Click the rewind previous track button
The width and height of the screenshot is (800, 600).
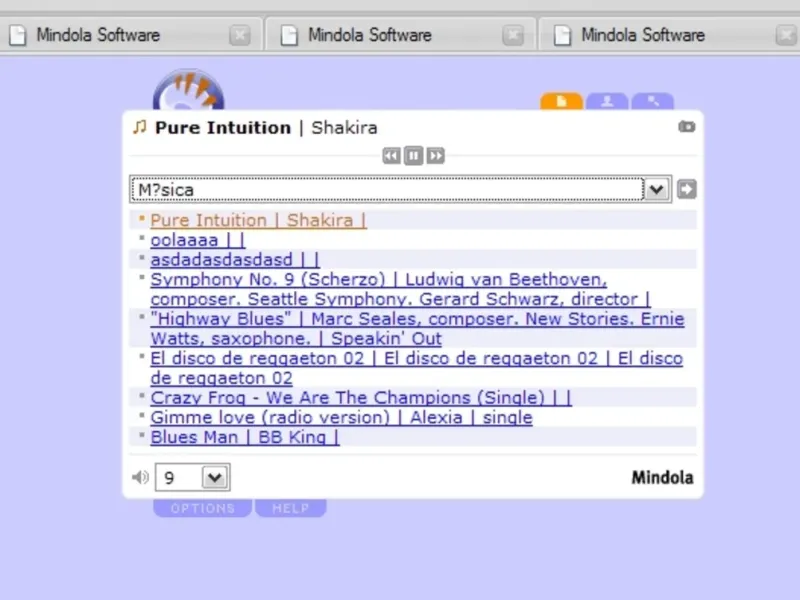391,156
